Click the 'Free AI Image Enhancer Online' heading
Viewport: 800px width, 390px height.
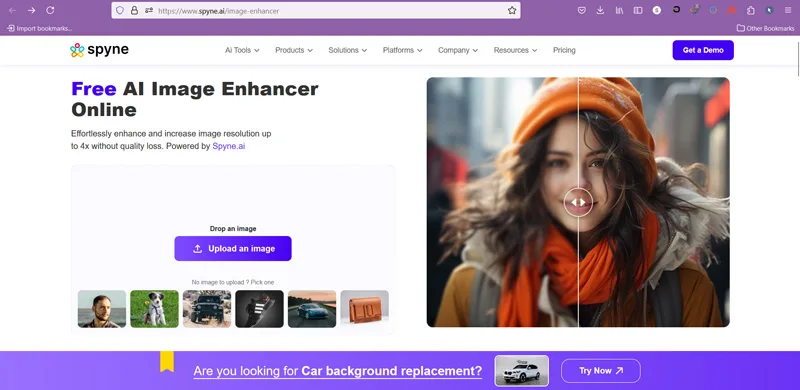[194, 99]
